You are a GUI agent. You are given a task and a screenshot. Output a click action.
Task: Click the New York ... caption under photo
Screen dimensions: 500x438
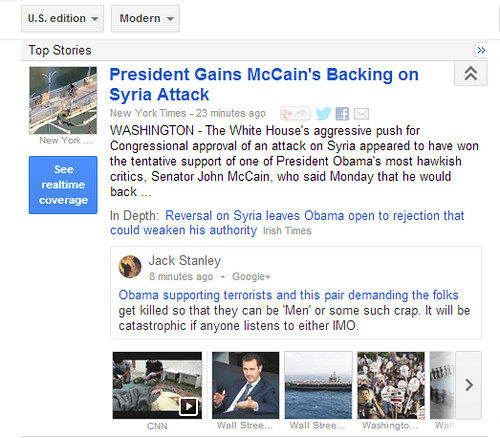65,141
